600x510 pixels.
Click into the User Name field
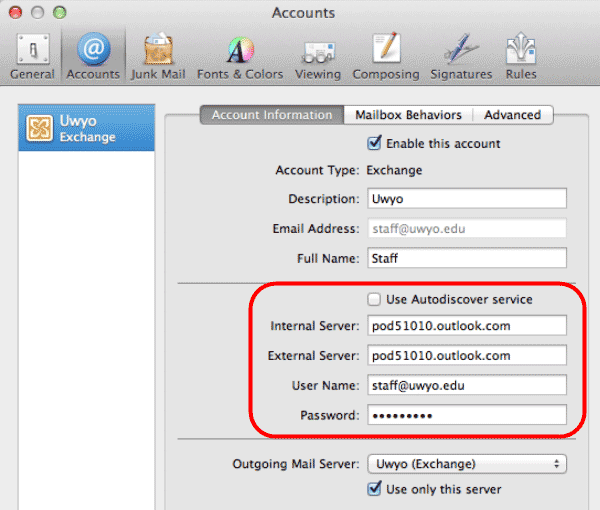click(x=467, y=385)
